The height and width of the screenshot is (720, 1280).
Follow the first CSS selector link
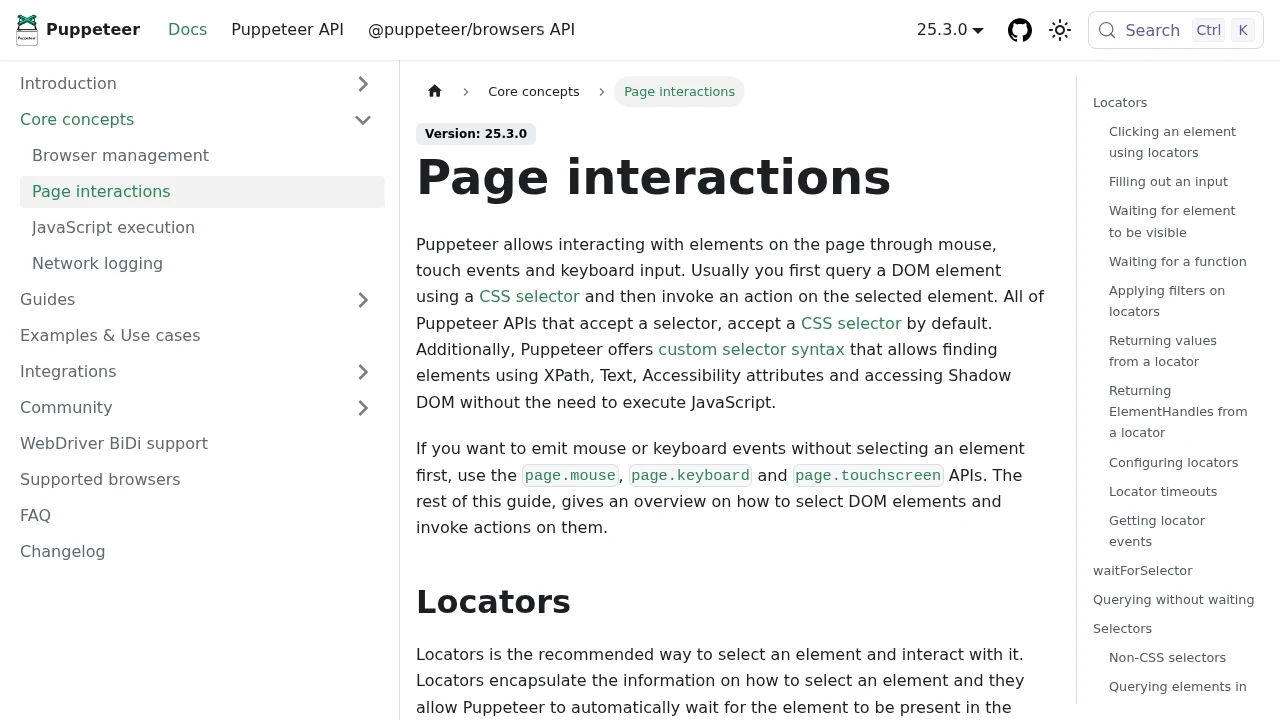click(x=529, y=297)
